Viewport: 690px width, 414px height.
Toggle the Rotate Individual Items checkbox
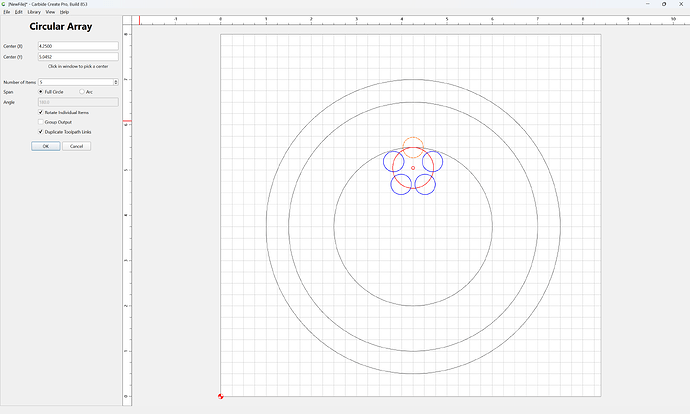[40, 113]
